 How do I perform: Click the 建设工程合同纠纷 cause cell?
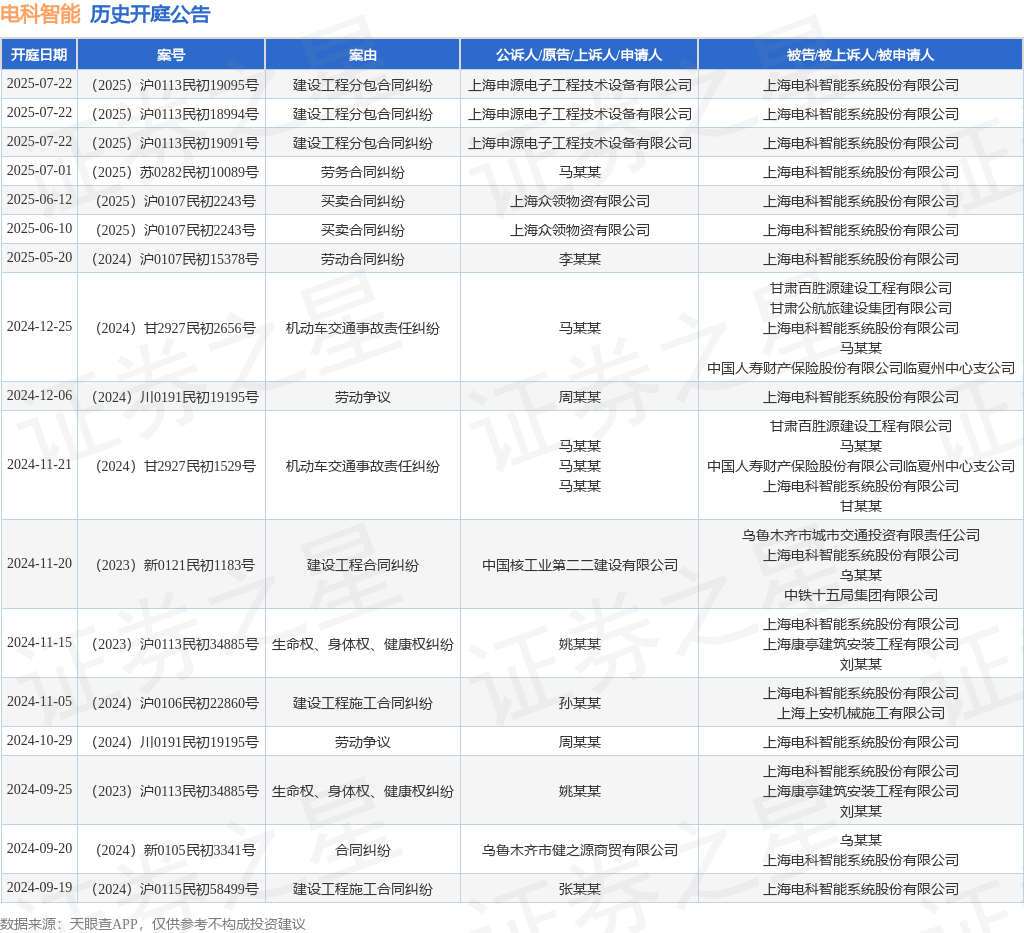pyautogui.click(x=362, y=565)
